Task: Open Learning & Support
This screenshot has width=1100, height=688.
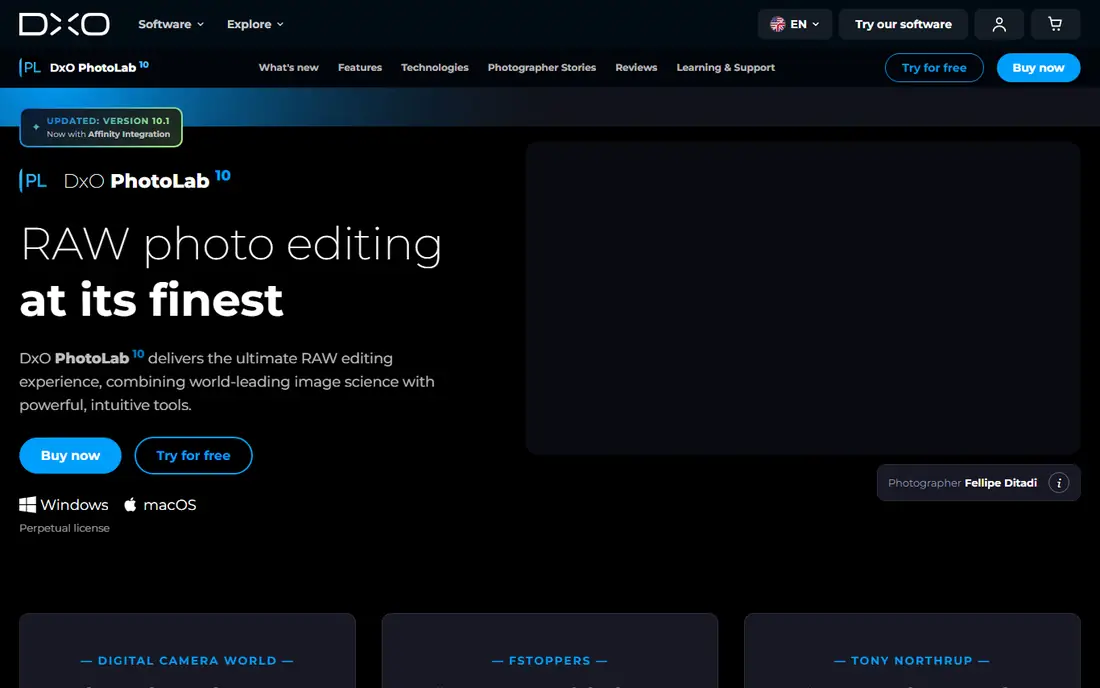Action: point(725,67)
